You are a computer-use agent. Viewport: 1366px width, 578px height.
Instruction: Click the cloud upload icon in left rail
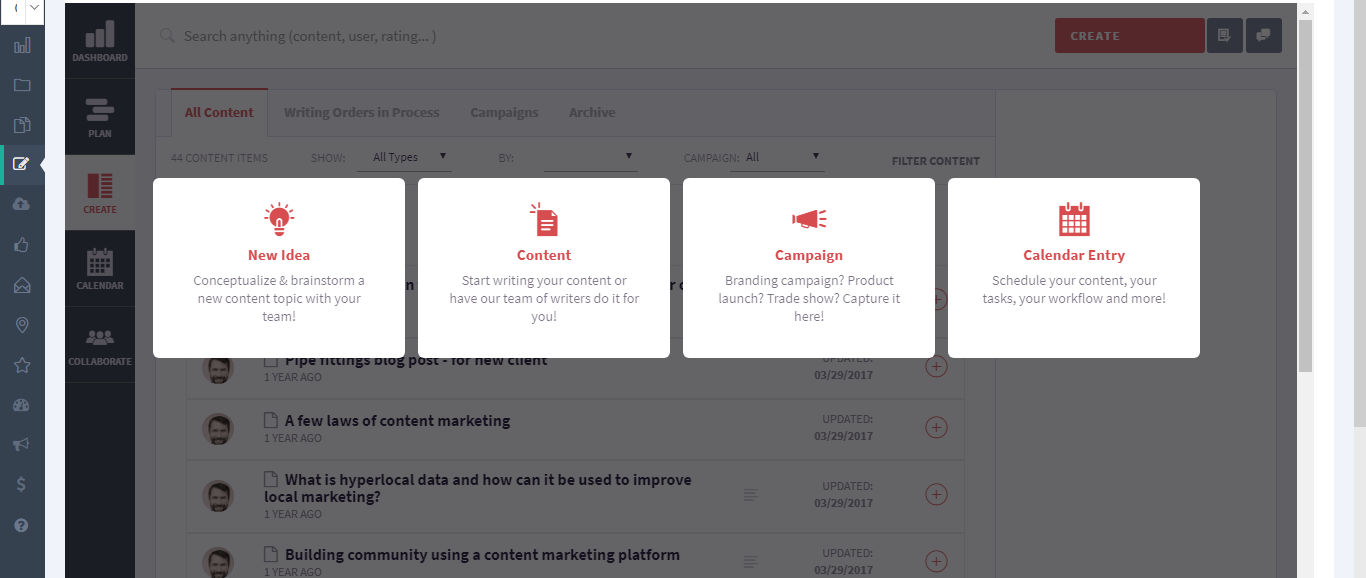21,204
